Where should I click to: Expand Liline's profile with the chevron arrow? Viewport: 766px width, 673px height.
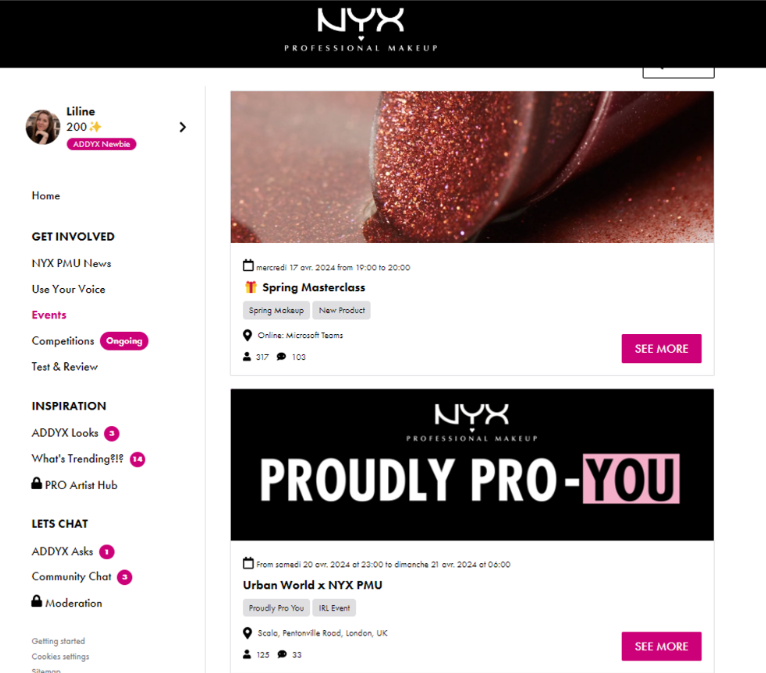tap(183, 127)
